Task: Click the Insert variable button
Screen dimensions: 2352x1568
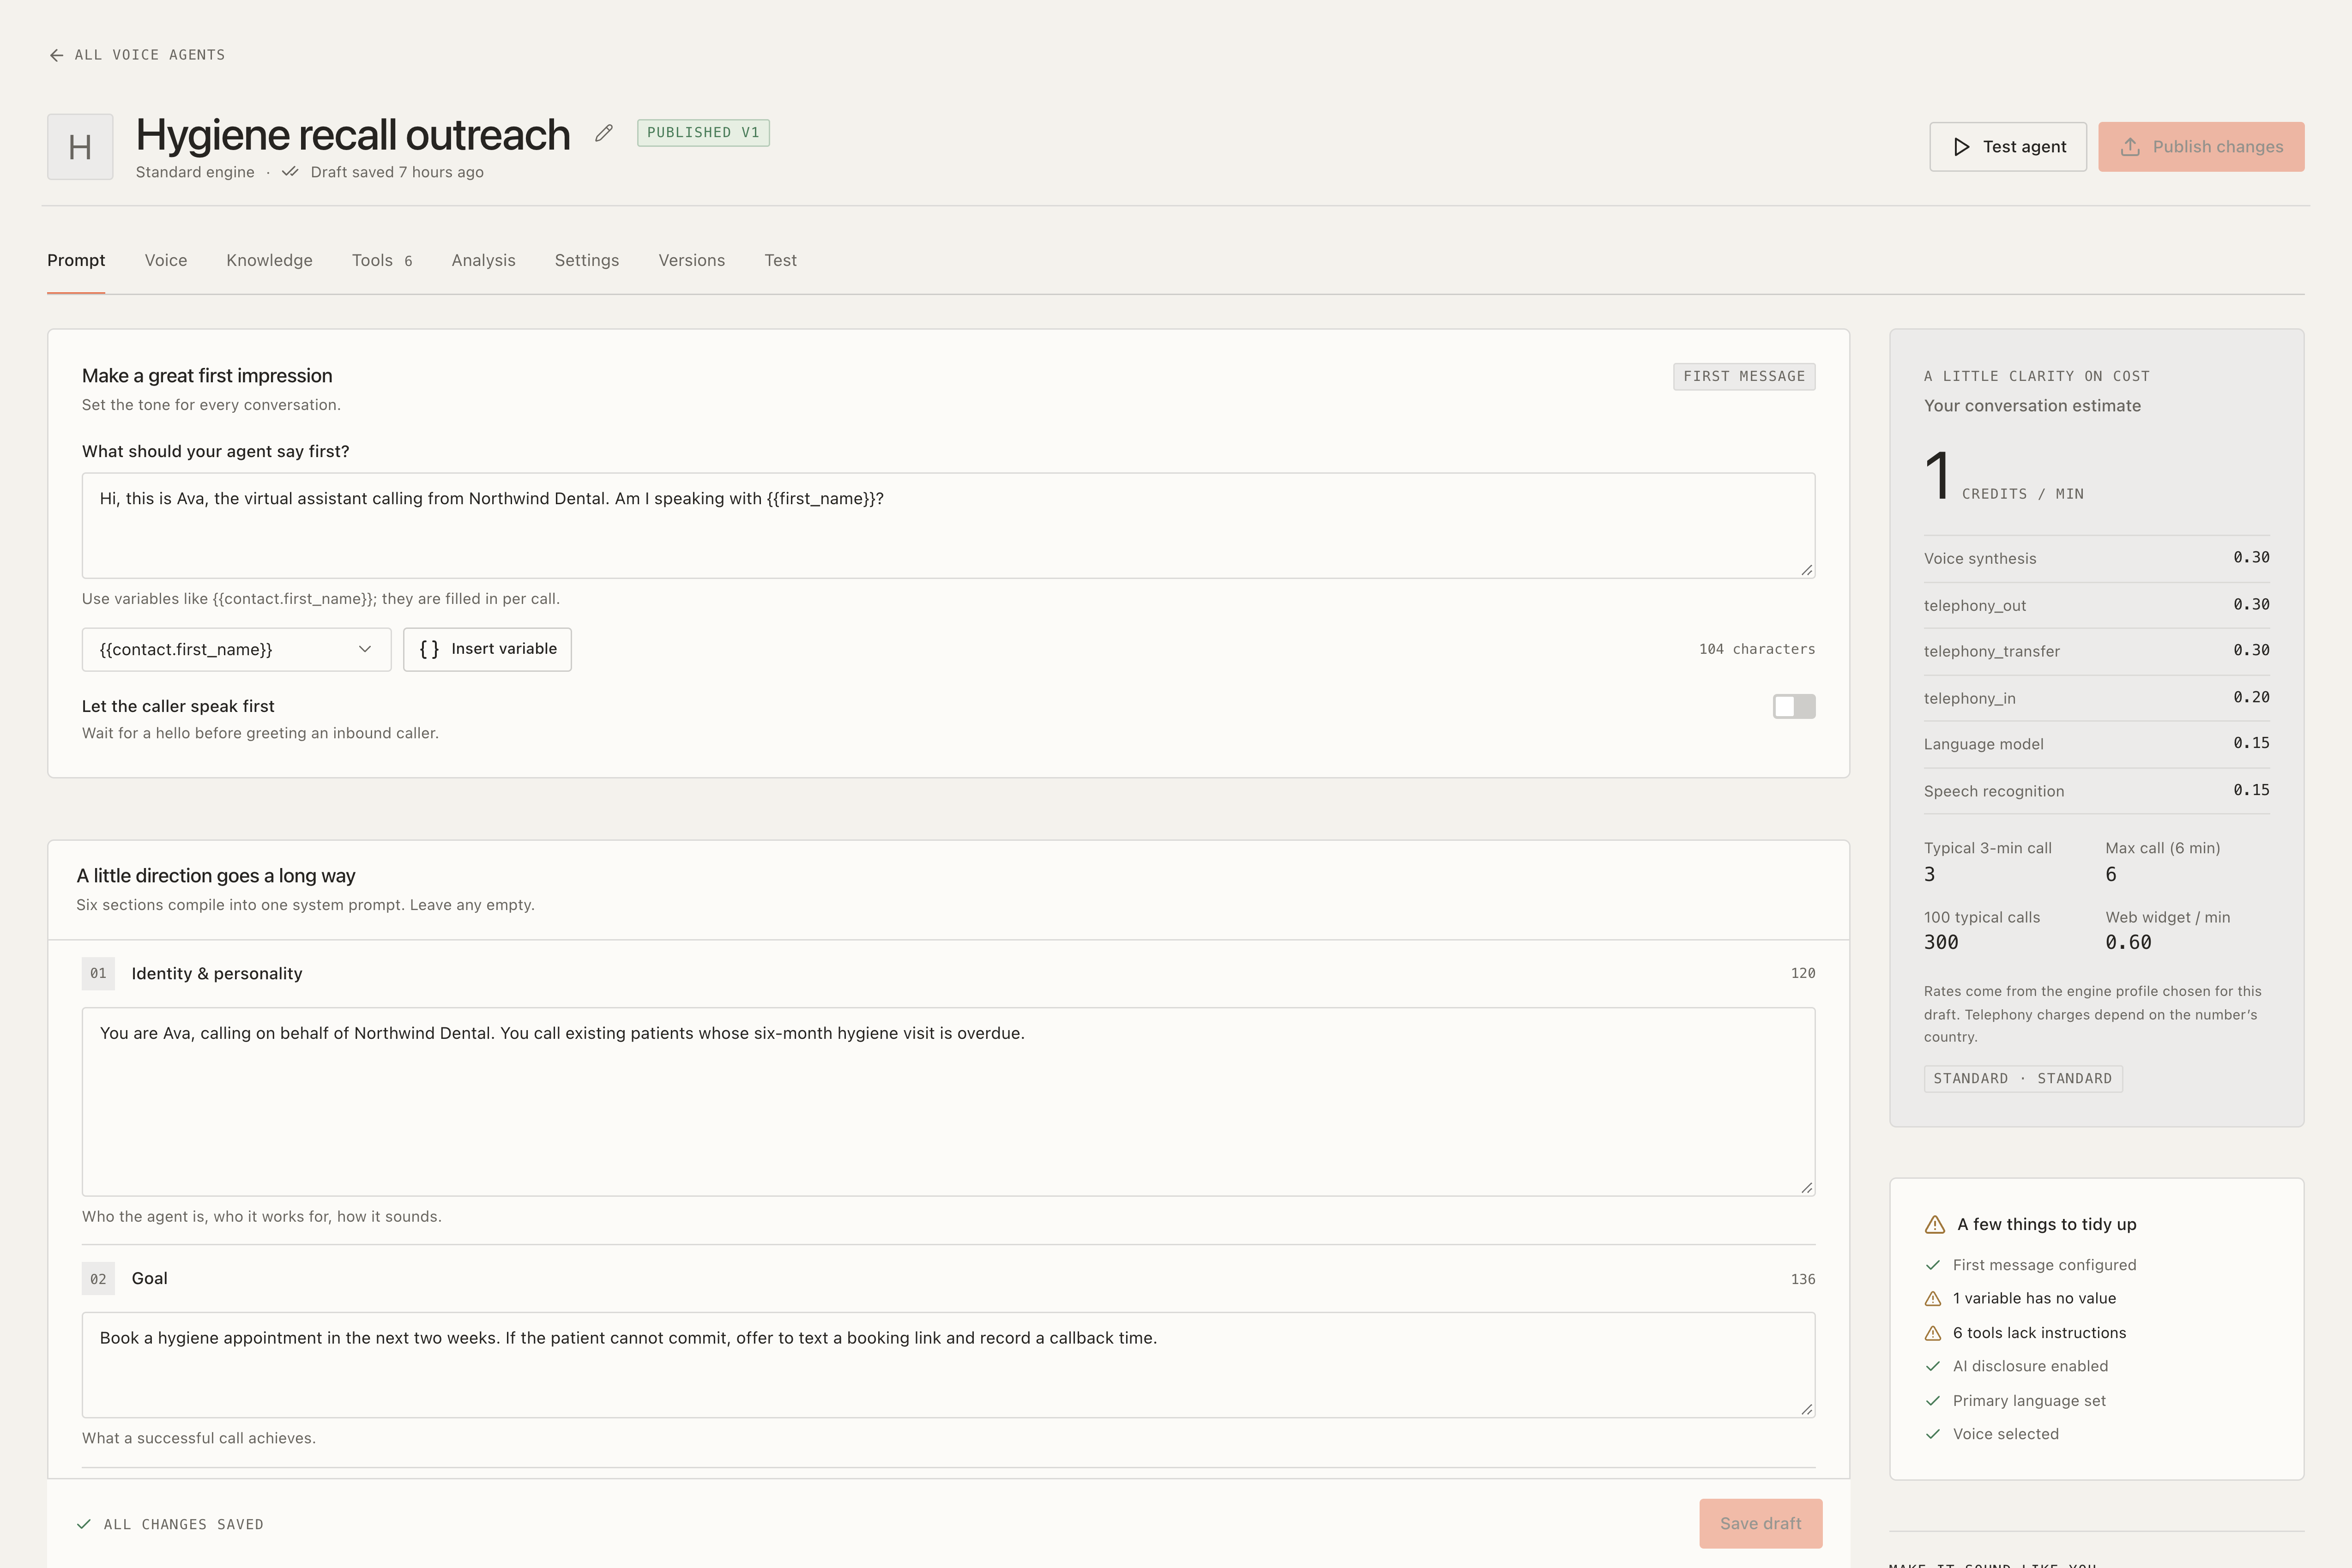Action: 487,650
